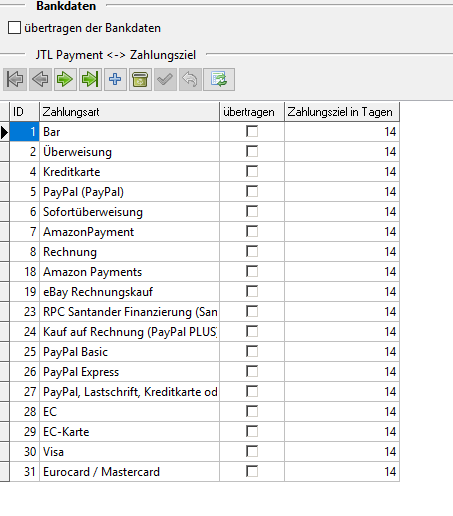Add new payment record plus icon

[115, 79]
